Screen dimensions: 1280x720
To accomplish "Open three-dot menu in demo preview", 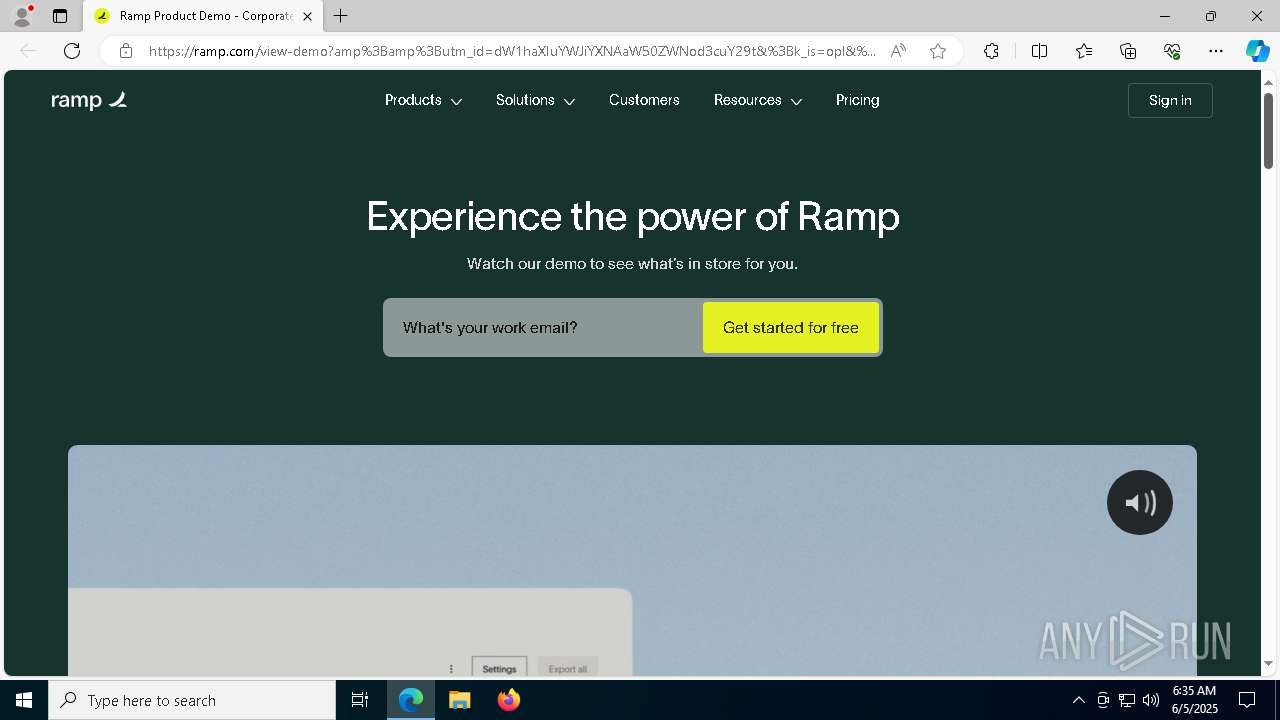I will tap(451, 669).
